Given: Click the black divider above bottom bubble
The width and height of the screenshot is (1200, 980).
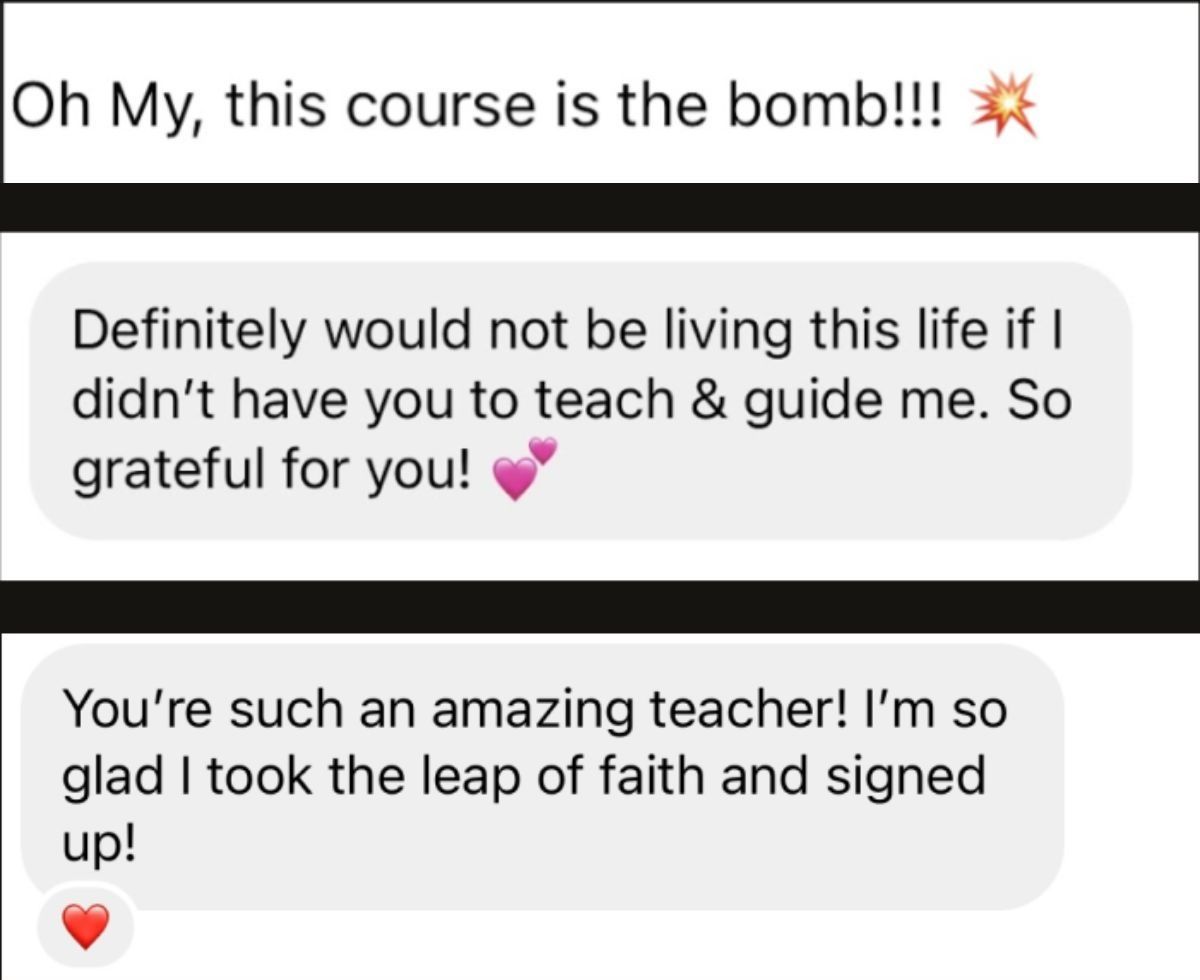Looking at the screenshot, I should (x=600, y=606).
